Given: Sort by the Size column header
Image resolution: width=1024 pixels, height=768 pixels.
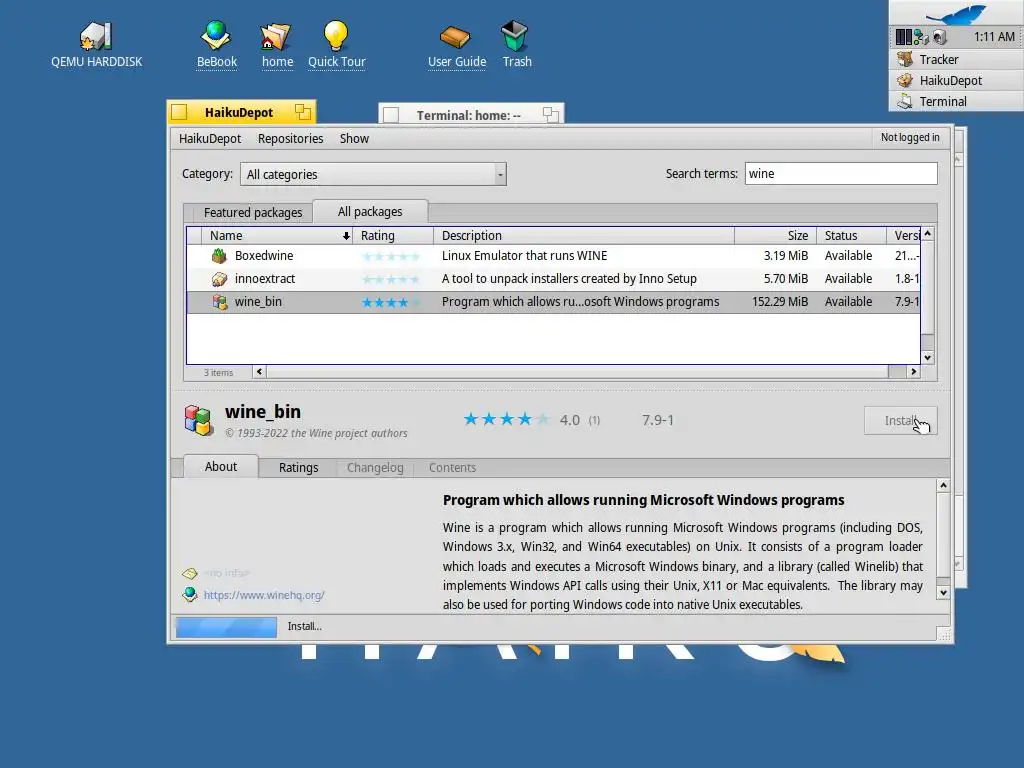Looking at the screenshot, I should pos(775,236).
